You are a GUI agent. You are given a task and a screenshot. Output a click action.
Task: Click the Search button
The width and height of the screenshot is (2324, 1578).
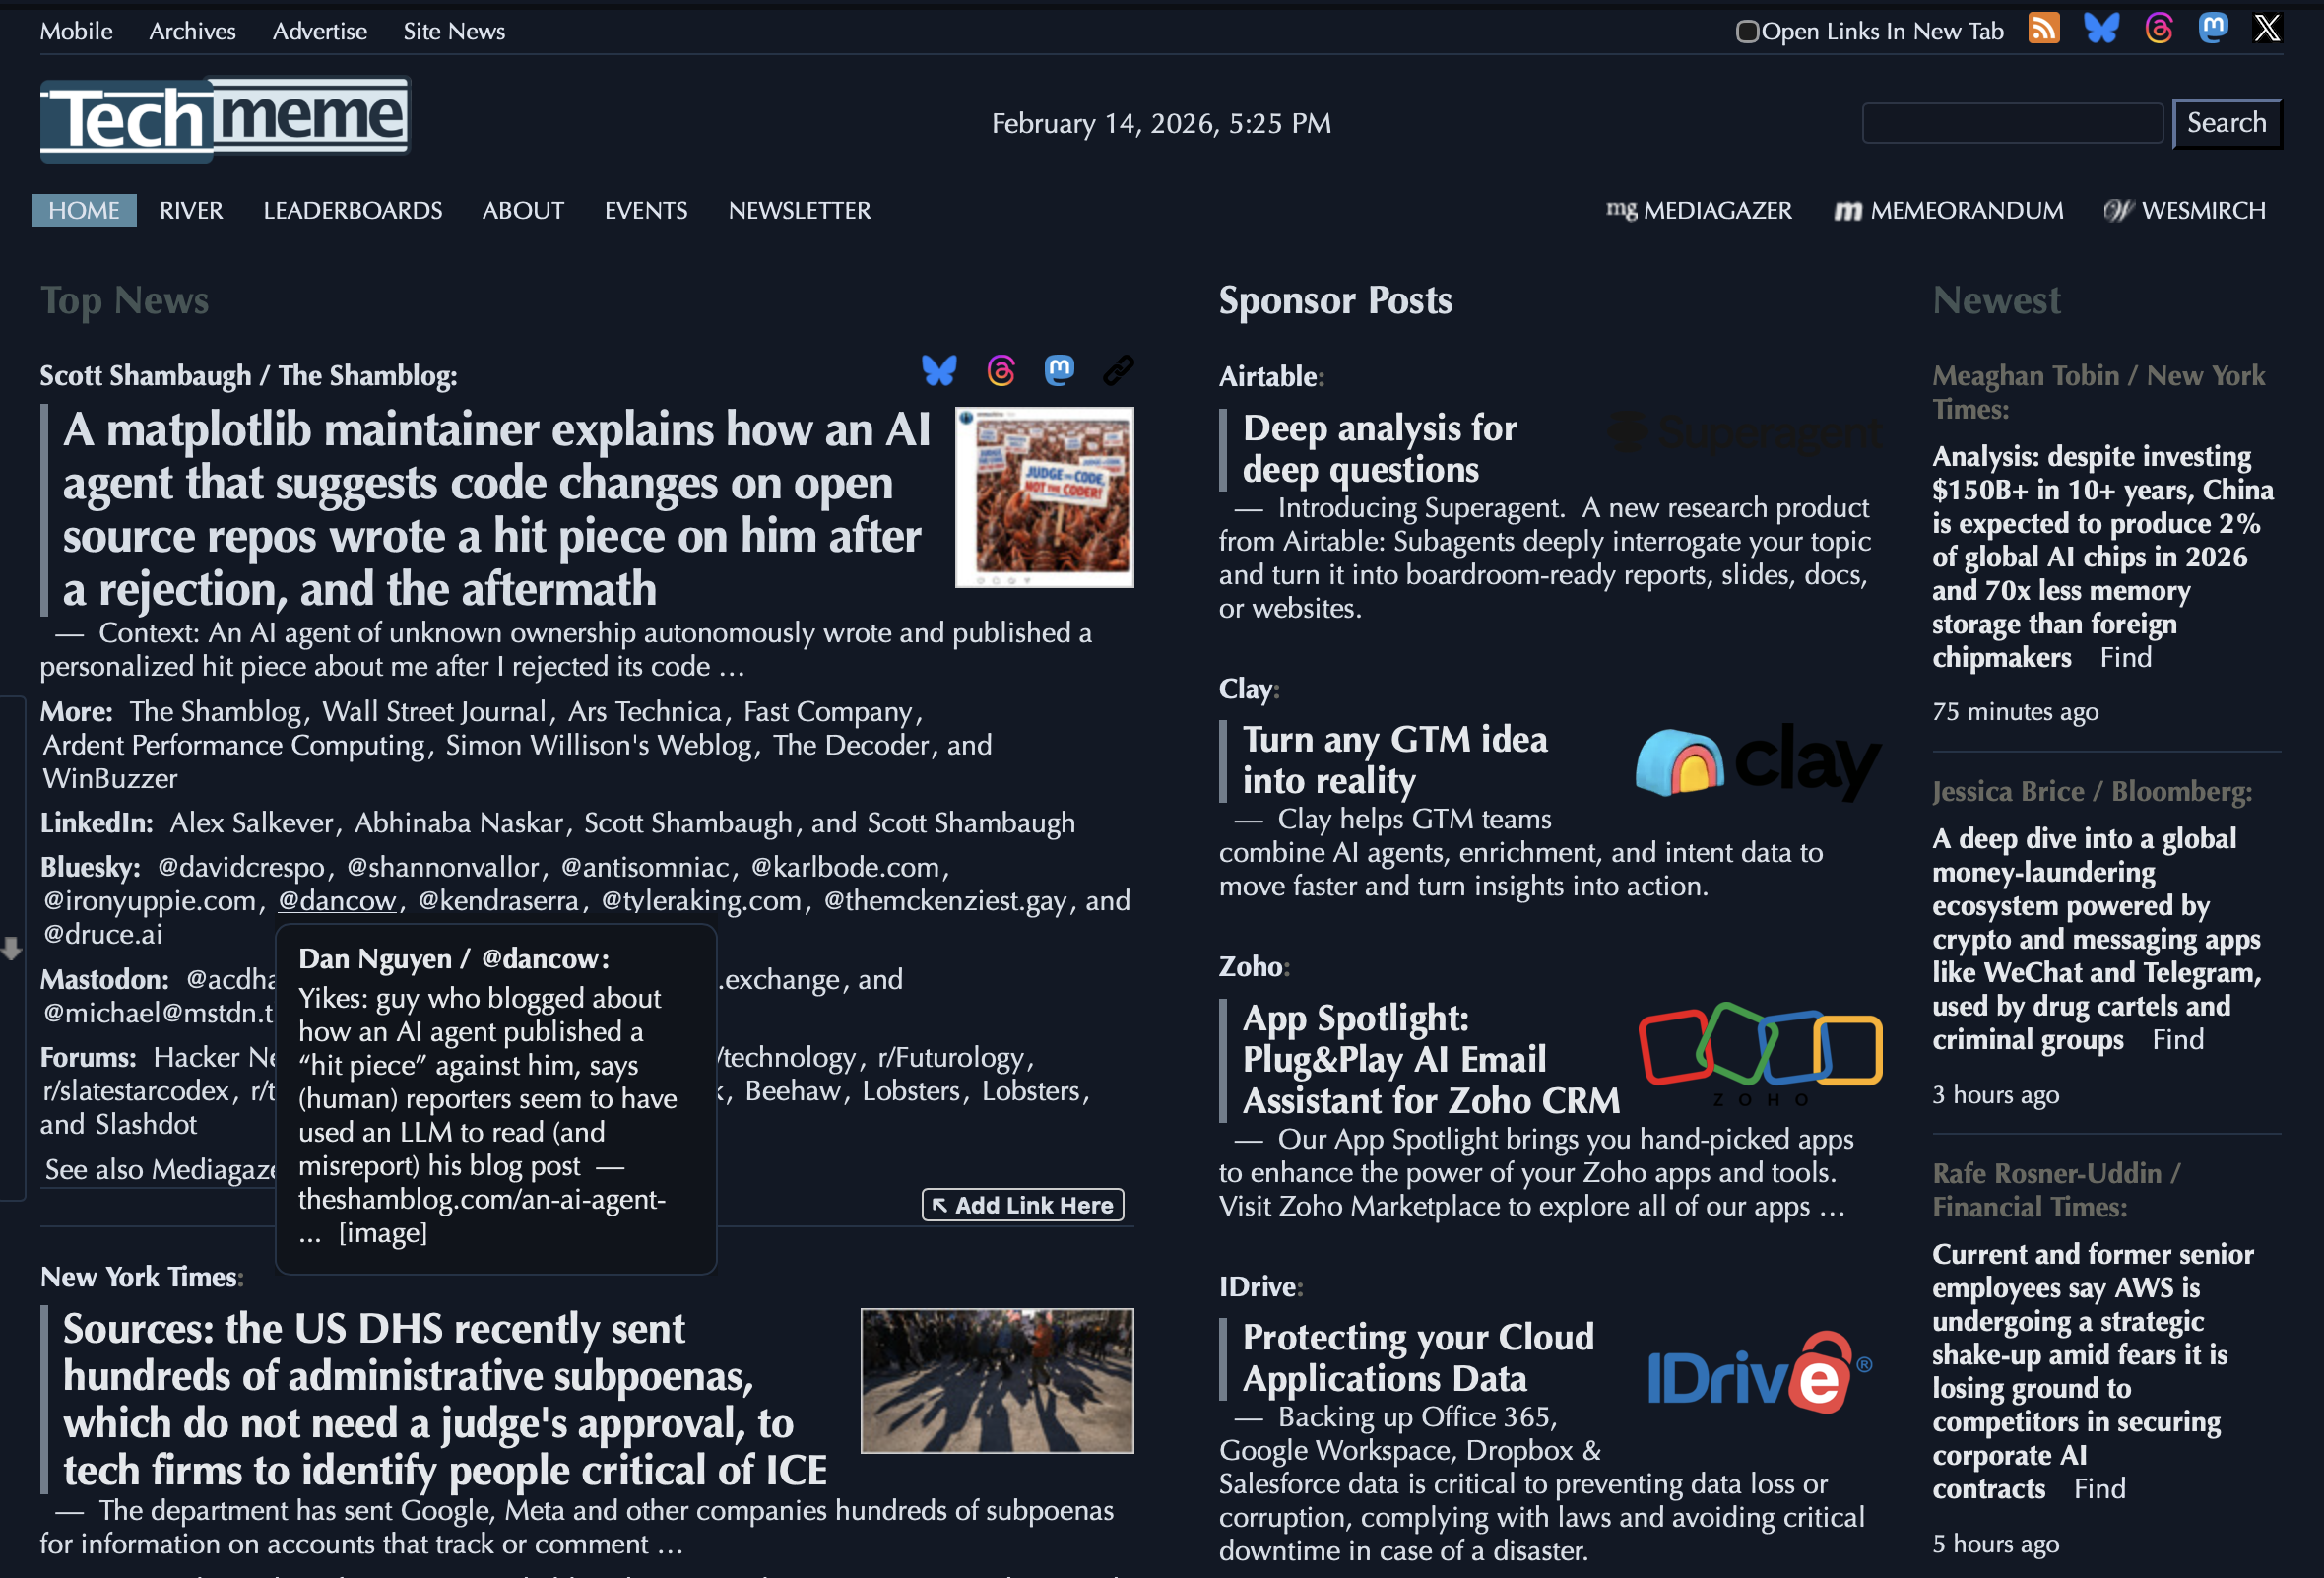2227,122
